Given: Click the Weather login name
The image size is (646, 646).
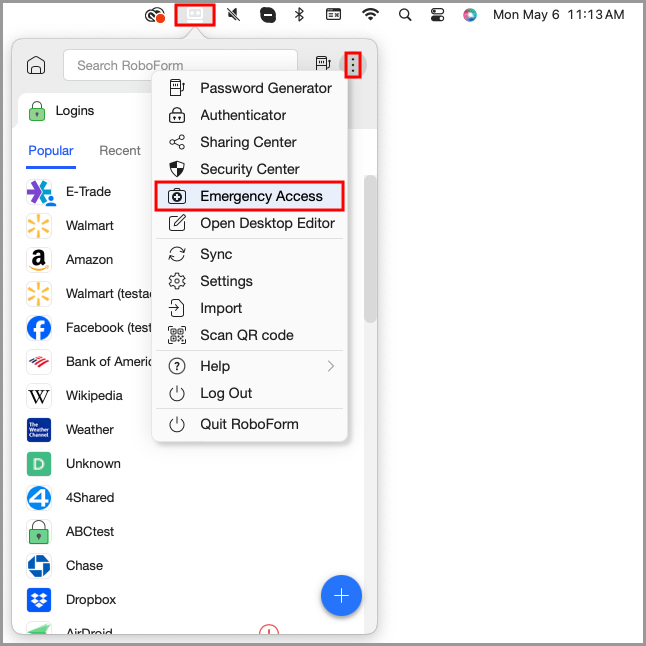Looking at the screenshot, I should 90,430.
